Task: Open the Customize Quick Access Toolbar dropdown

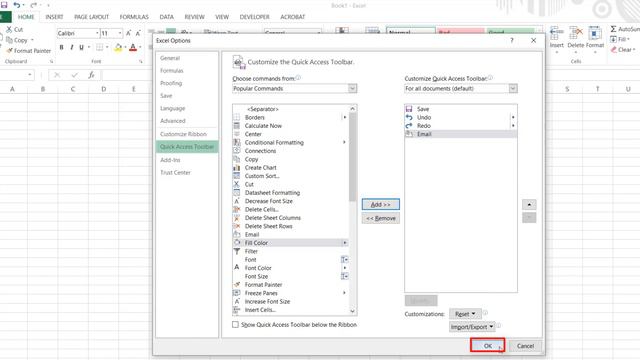Action: pyautogui.click(x=513, y=89)
